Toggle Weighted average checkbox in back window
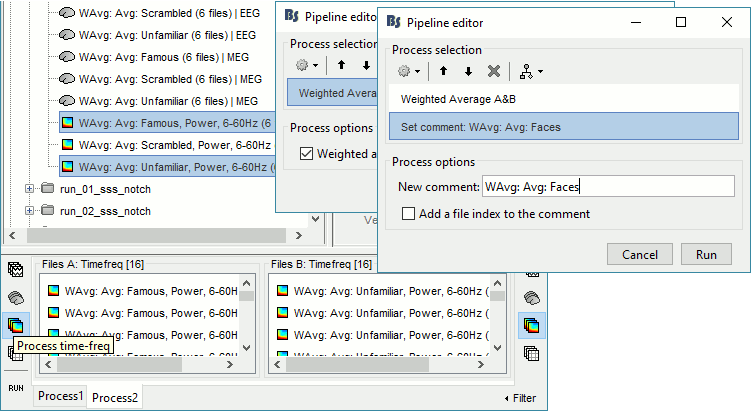Image resolution: width=752 pixels, height=411 pixels. click(x=306, y=154)
